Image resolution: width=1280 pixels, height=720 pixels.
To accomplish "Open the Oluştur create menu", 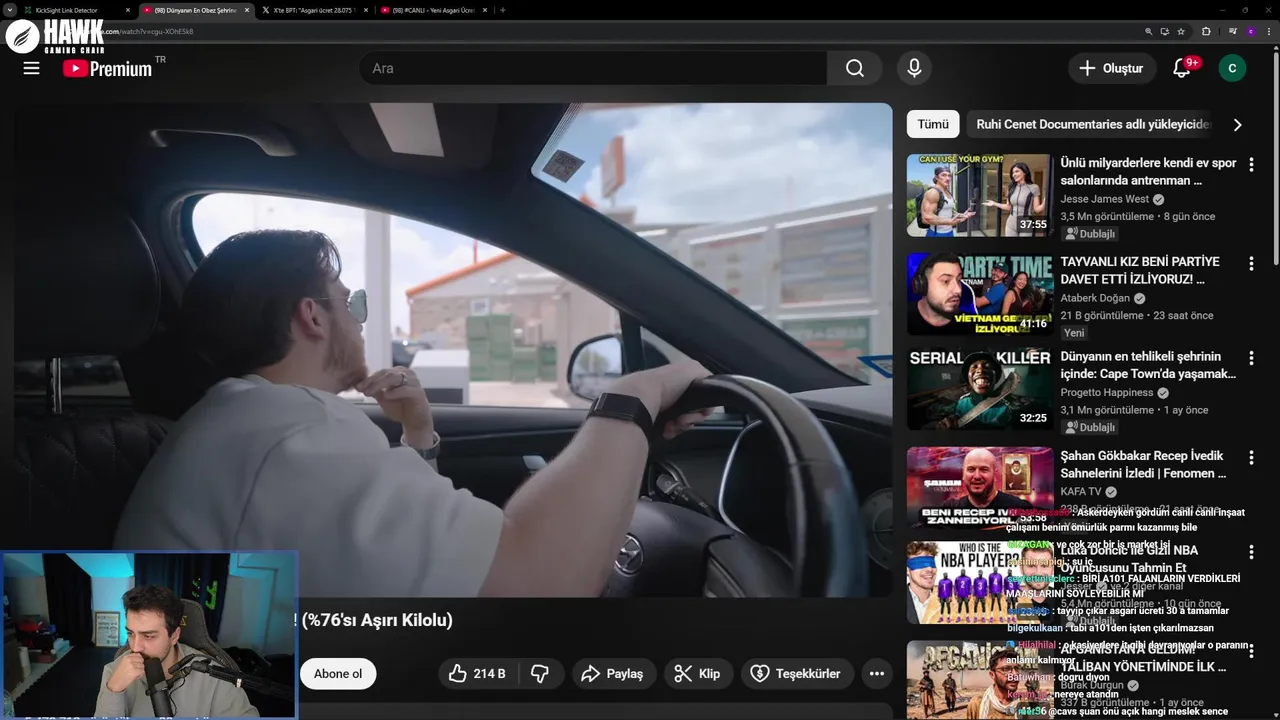I will pyautogui.click(x=1111, y=68).
